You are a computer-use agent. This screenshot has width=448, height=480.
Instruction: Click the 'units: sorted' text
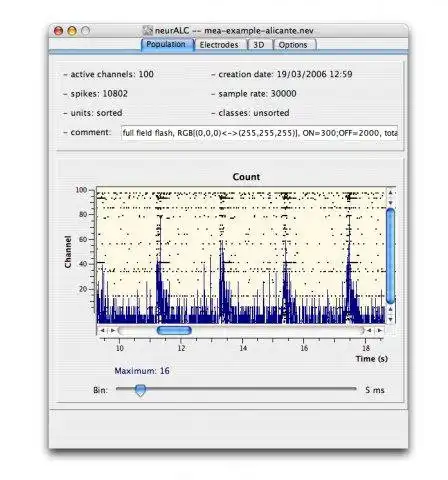96,113
